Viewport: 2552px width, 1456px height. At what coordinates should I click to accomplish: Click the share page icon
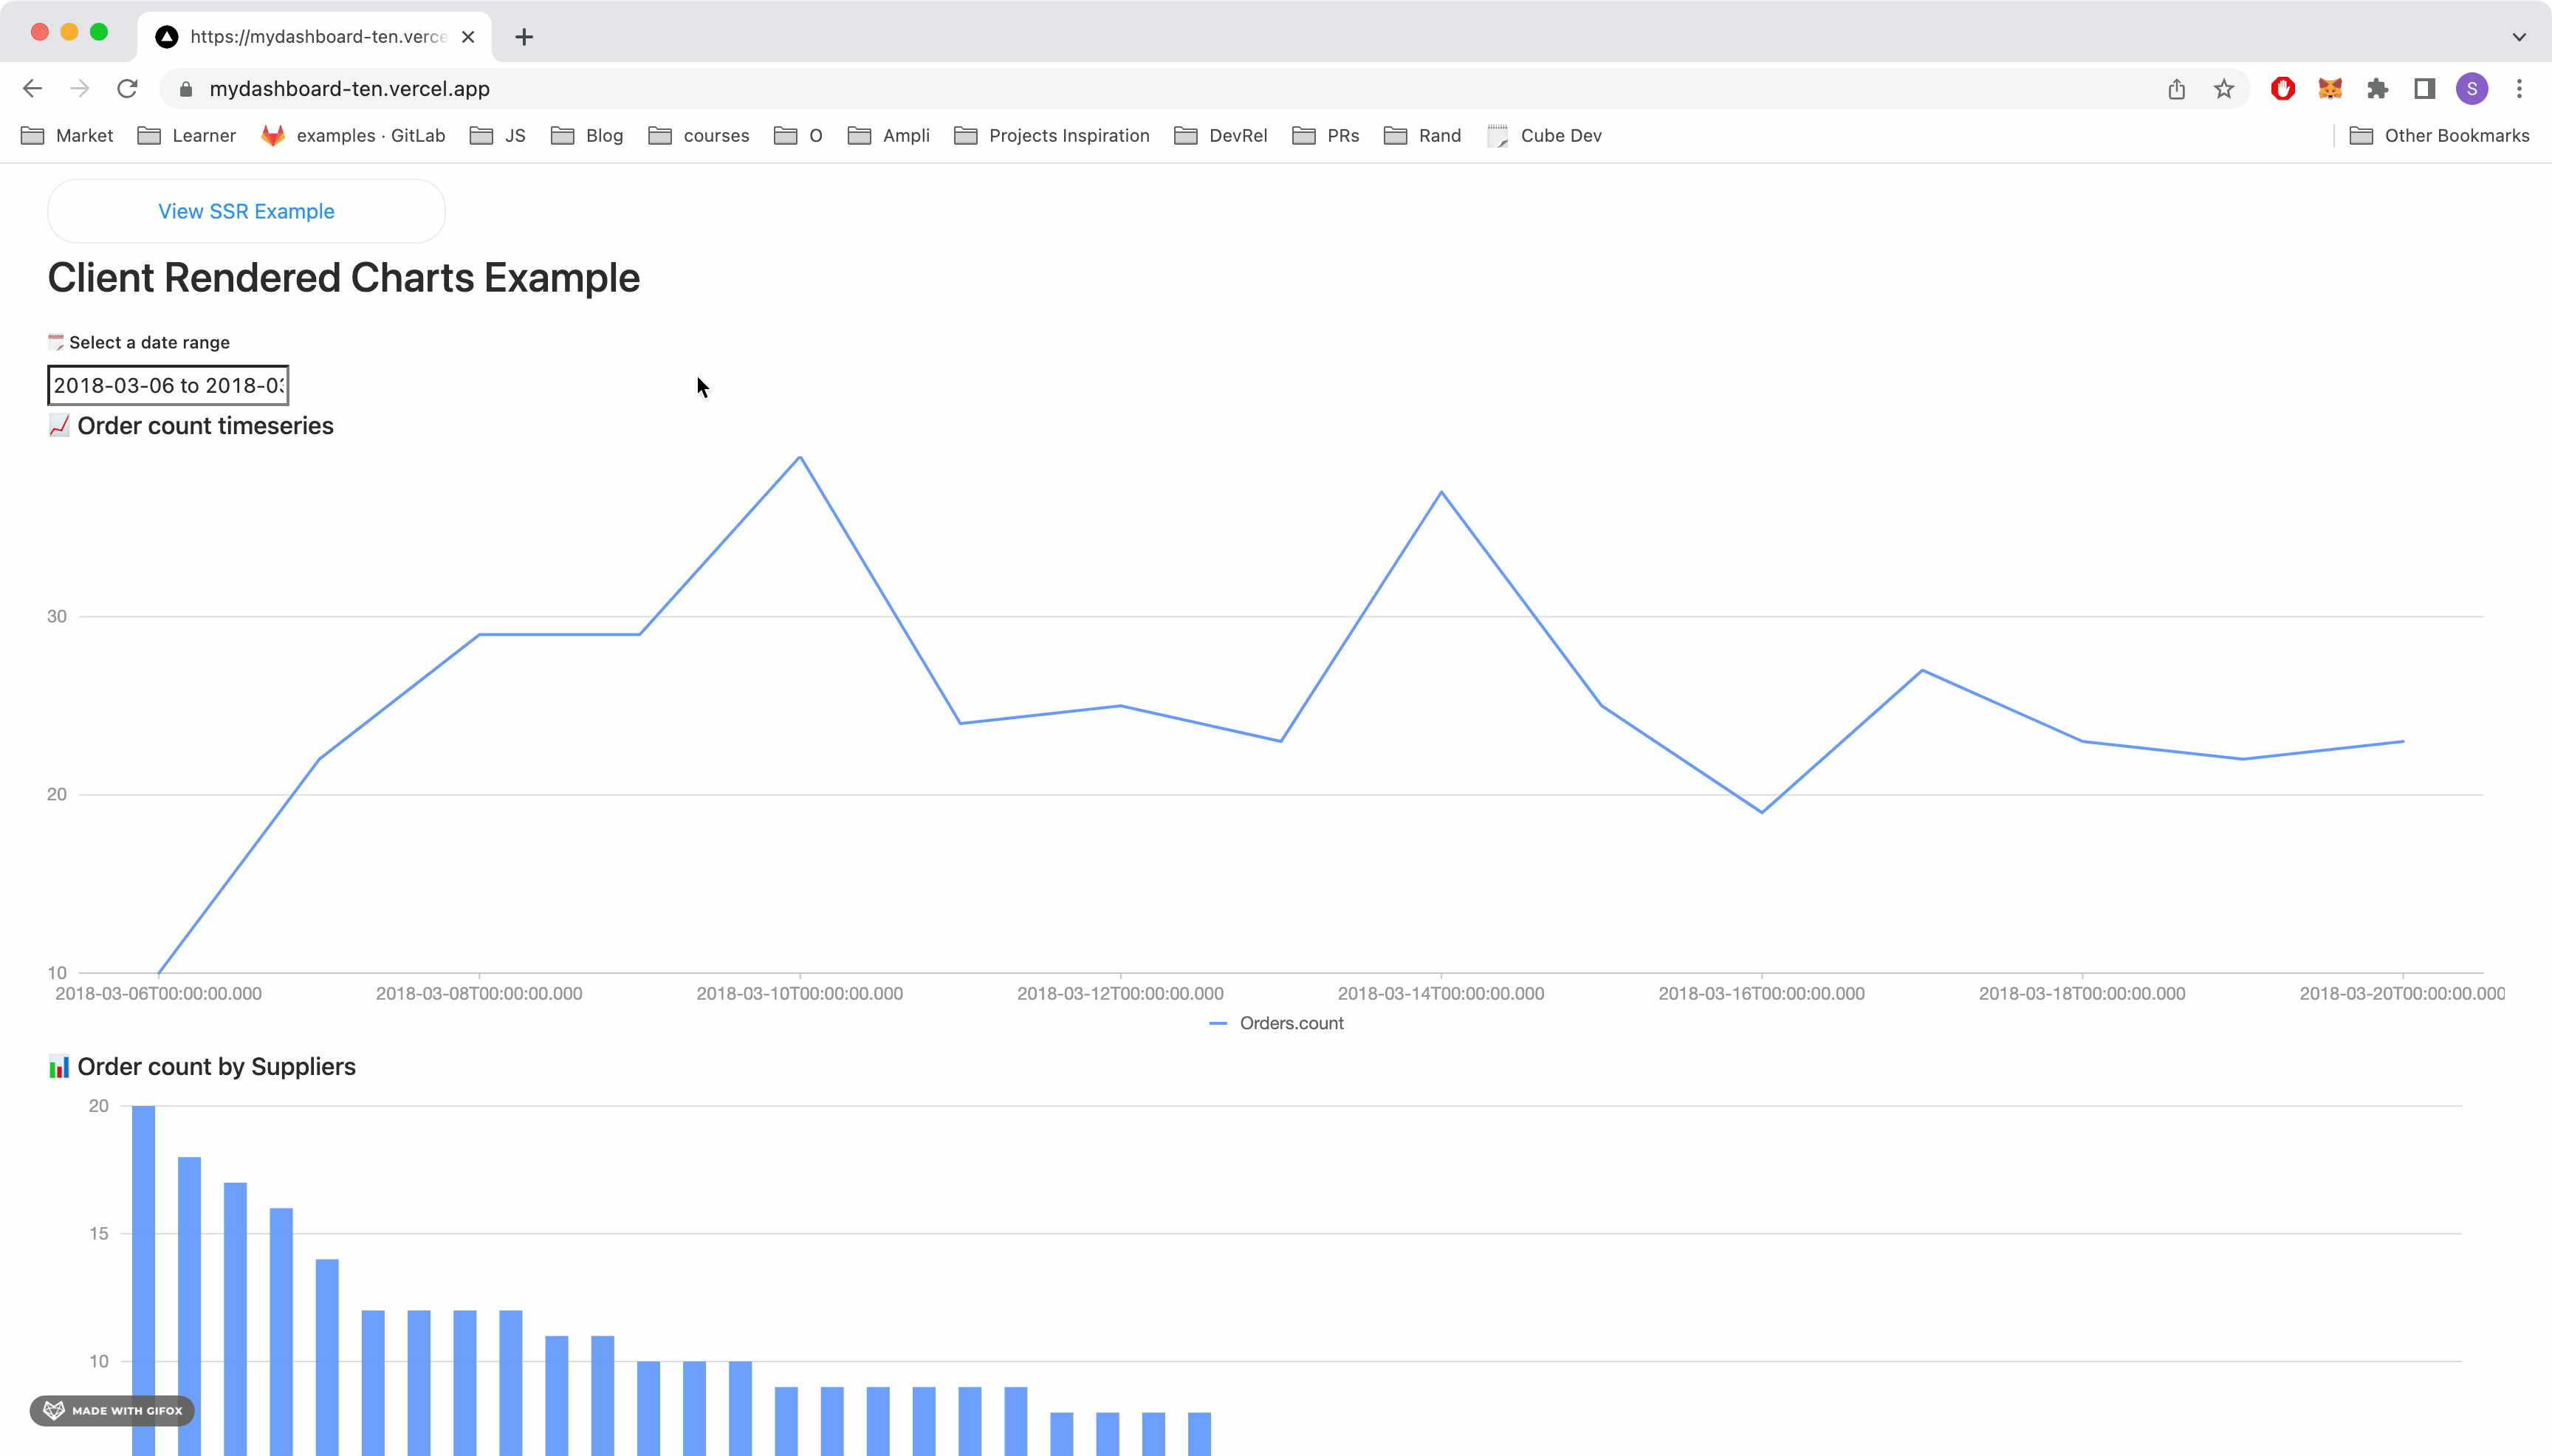(2176, 89)
